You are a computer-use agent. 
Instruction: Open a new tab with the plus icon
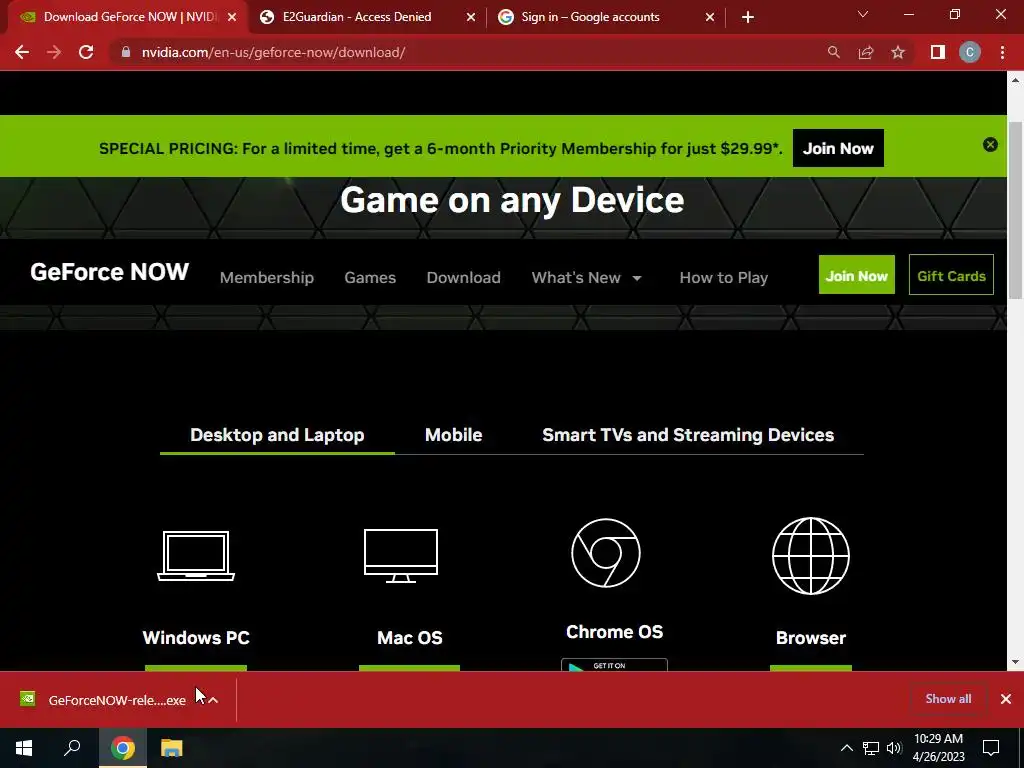point(748,18)
